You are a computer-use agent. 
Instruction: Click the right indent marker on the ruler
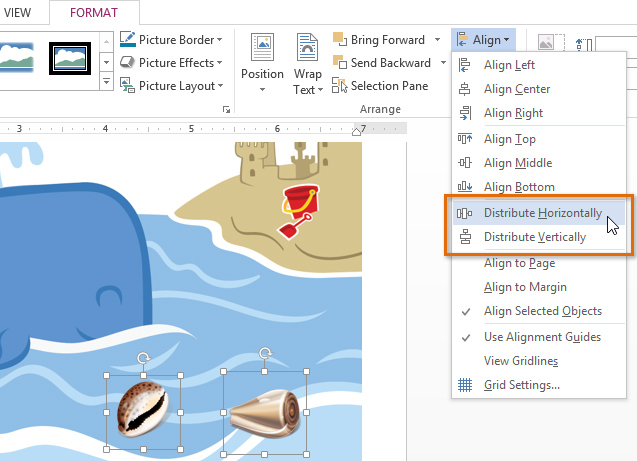356,131
